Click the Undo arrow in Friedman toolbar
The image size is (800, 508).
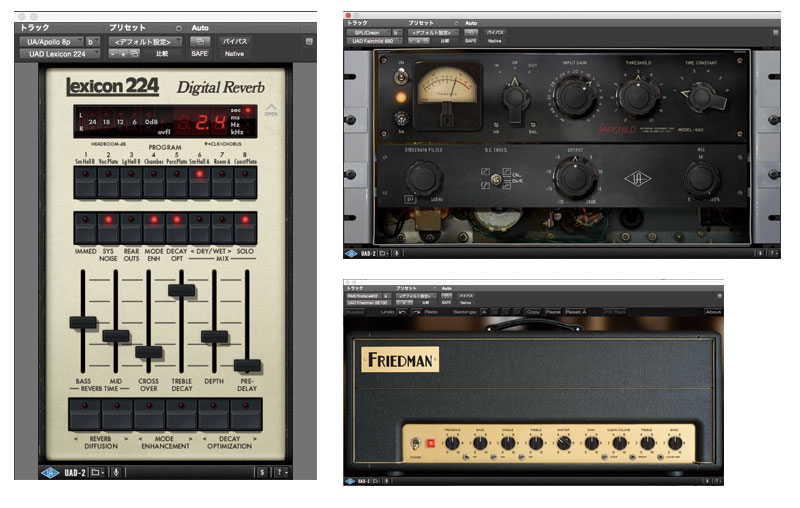[403, 312]
